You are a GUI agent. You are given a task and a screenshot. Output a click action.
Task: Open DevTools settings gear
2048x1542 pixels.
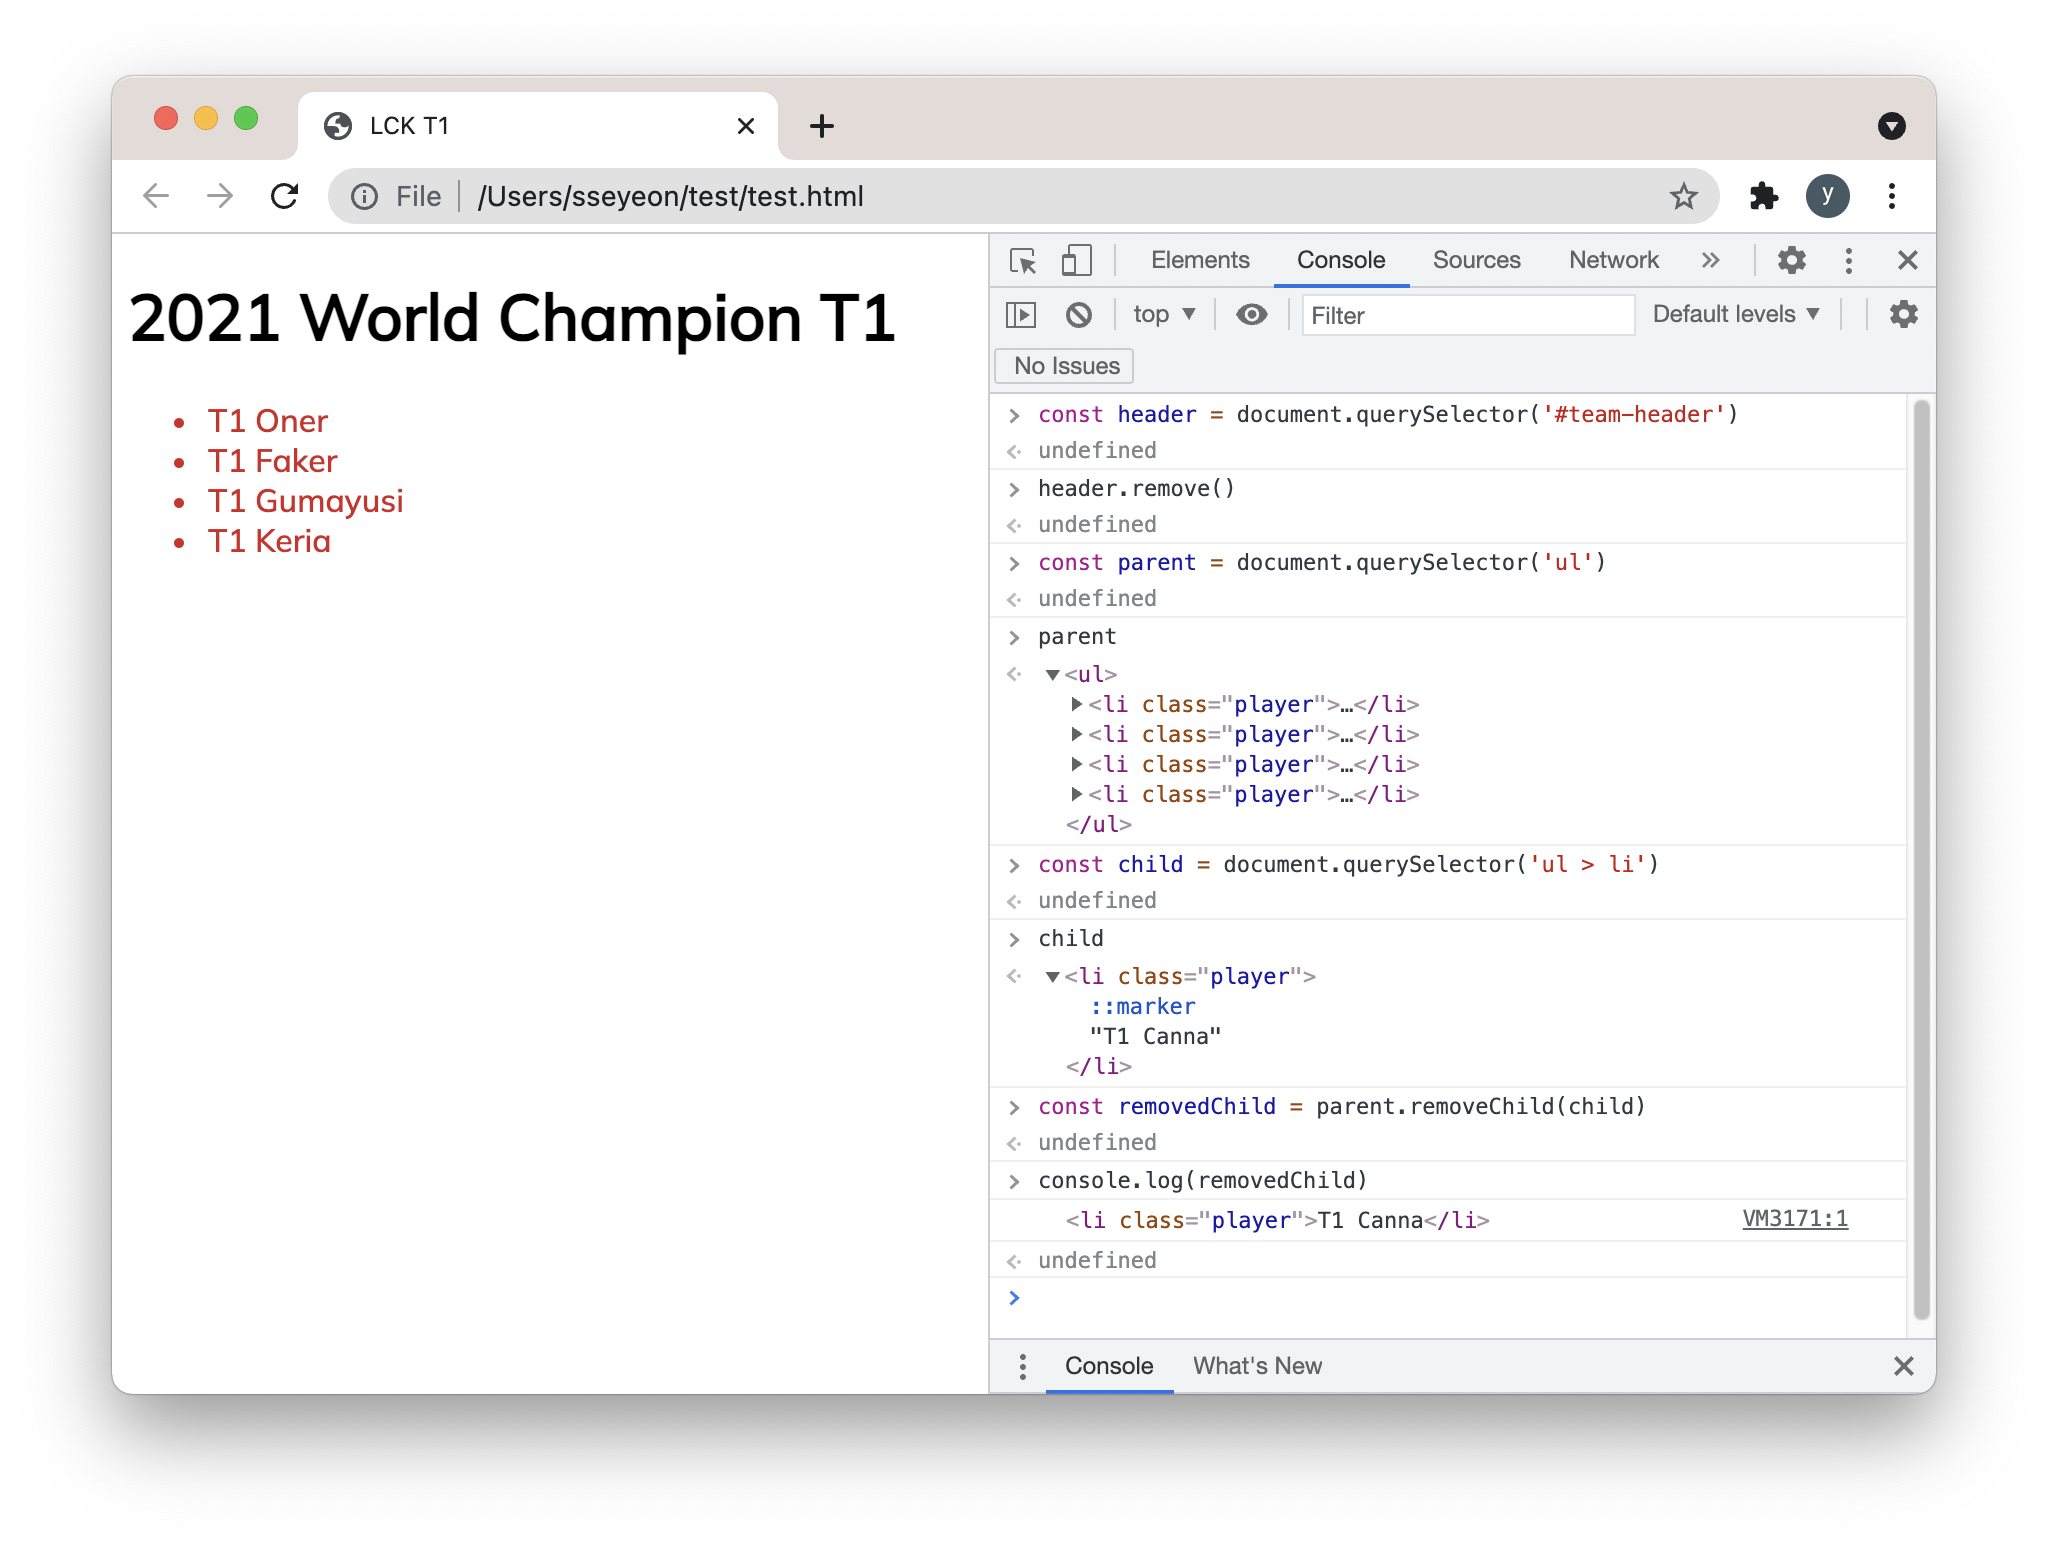[x=1791, y=261]
